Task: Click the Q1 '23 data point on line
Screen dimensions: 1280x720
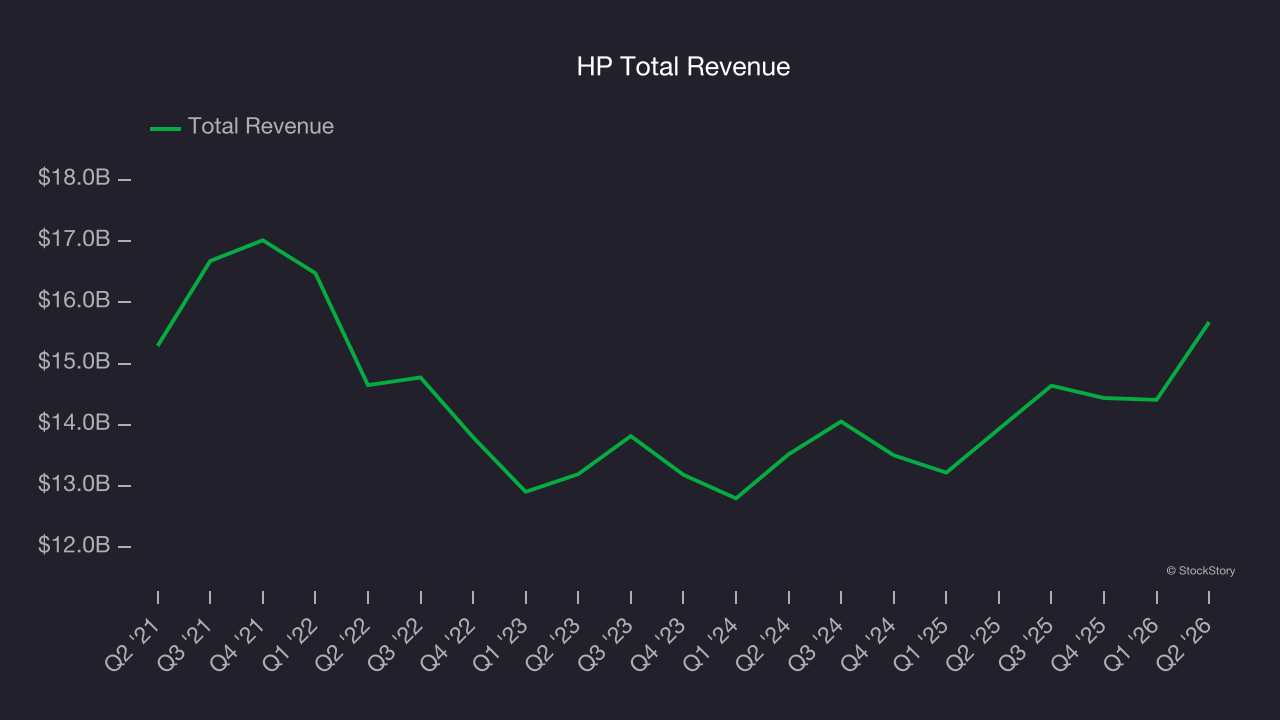Action: click(526, 492)
